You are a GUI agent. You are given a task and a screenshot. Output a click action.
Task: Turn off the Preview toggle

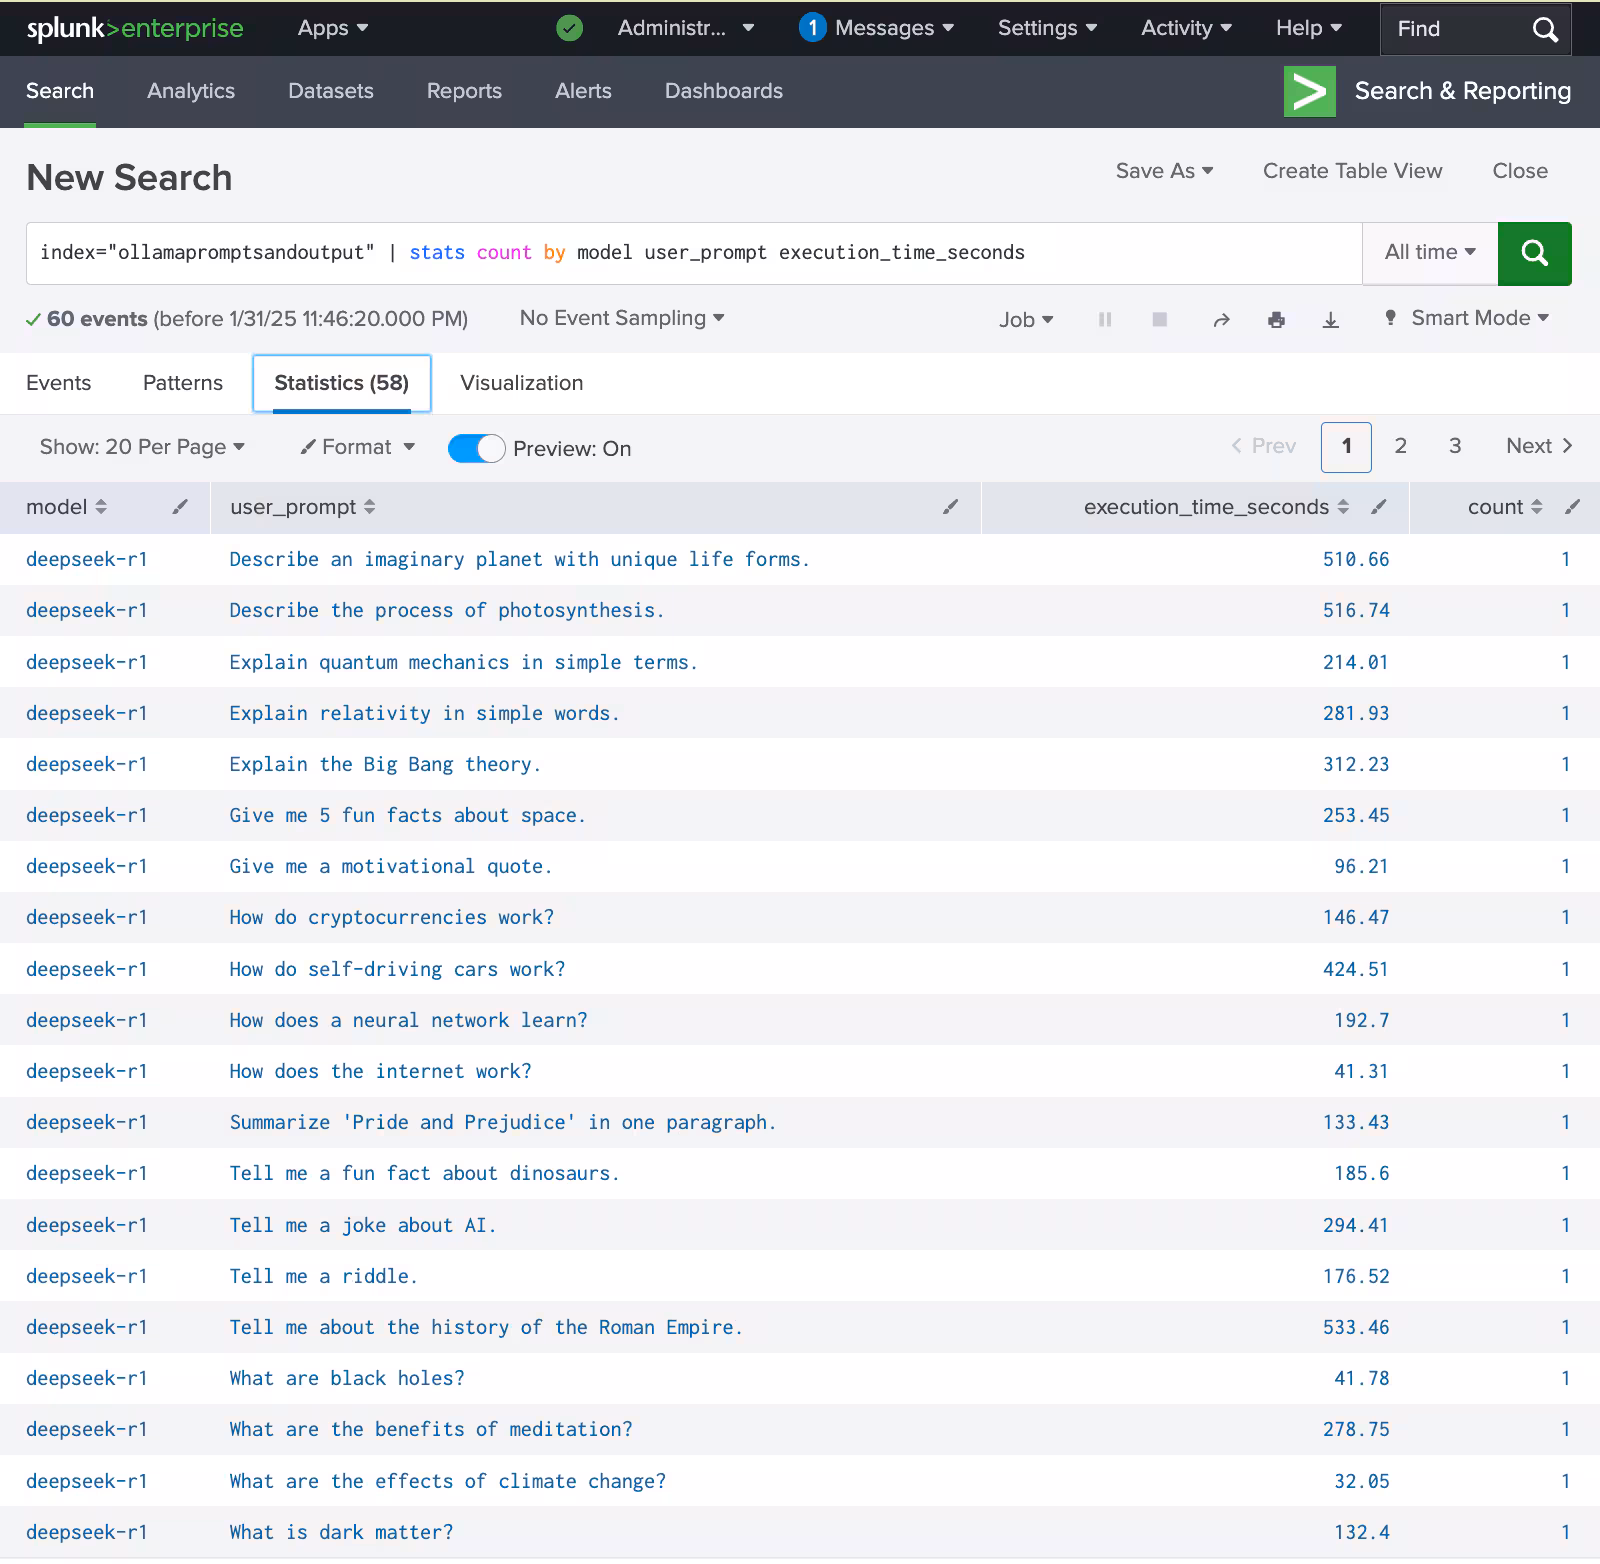pyautogui.click(x=476, y=448)
